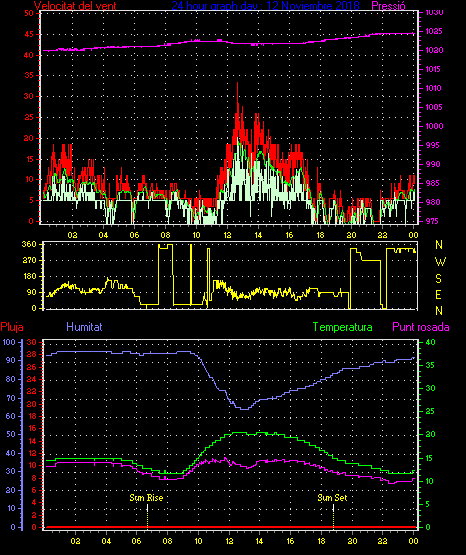Click the 'Velocitat del vent' wind speed label
Screen dimensions: 466x555
point(75,6)
